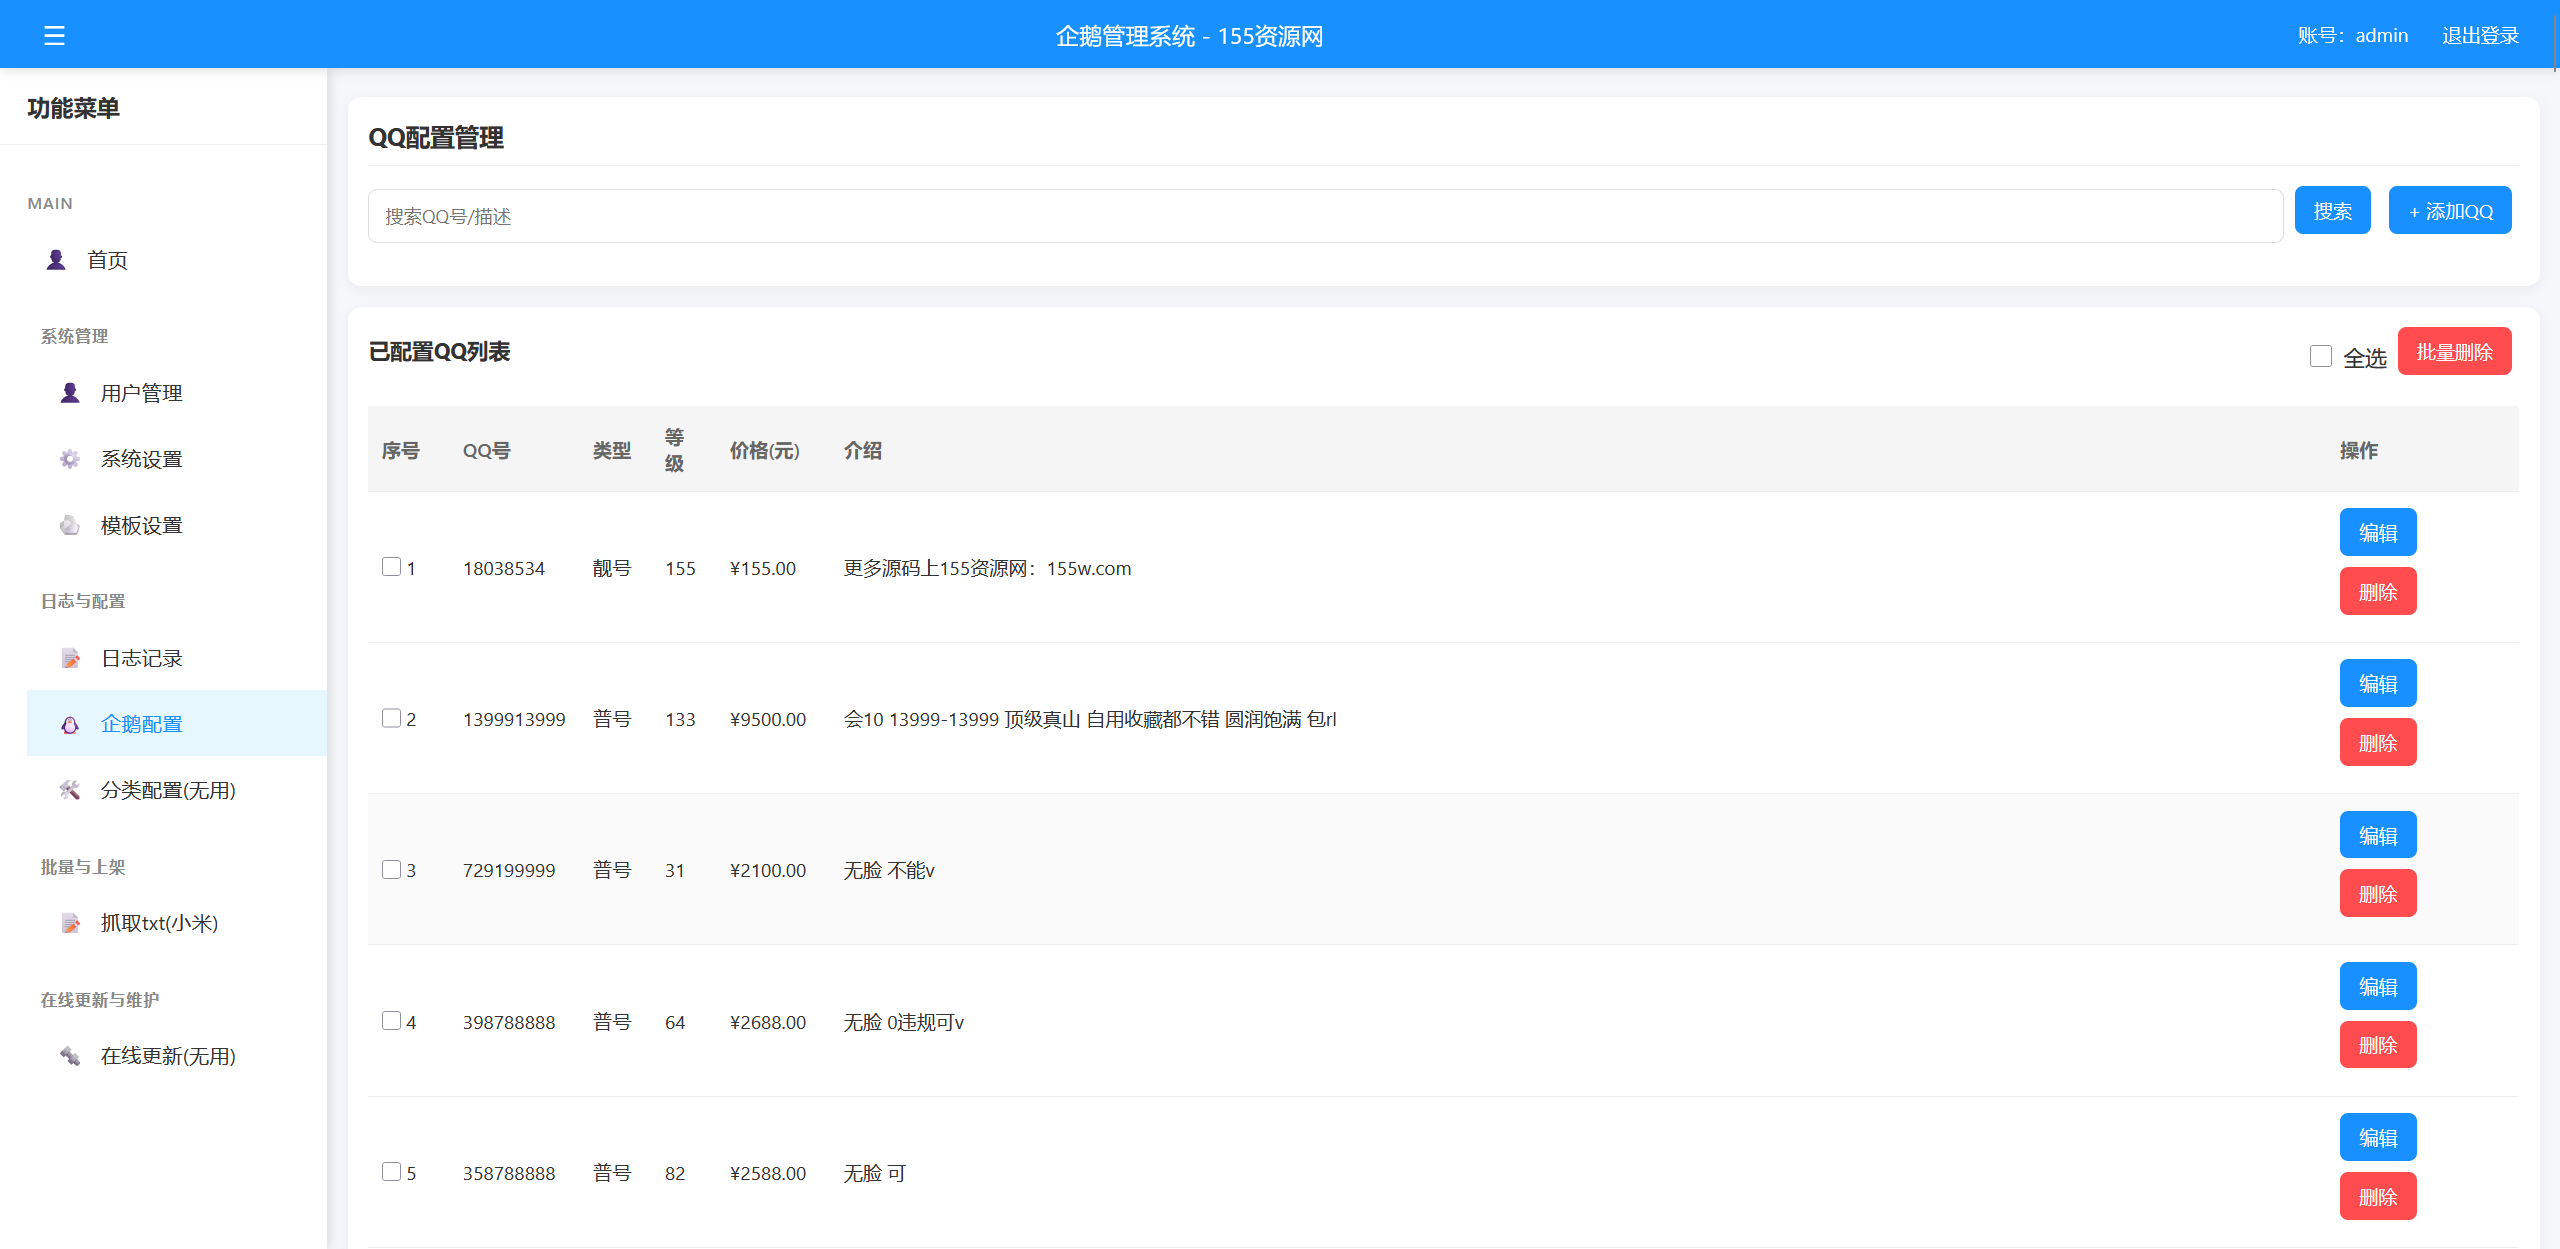Select the 用户管理 user icon
The width and height of the screenshot is (2560, 1249).
(69, 392)
